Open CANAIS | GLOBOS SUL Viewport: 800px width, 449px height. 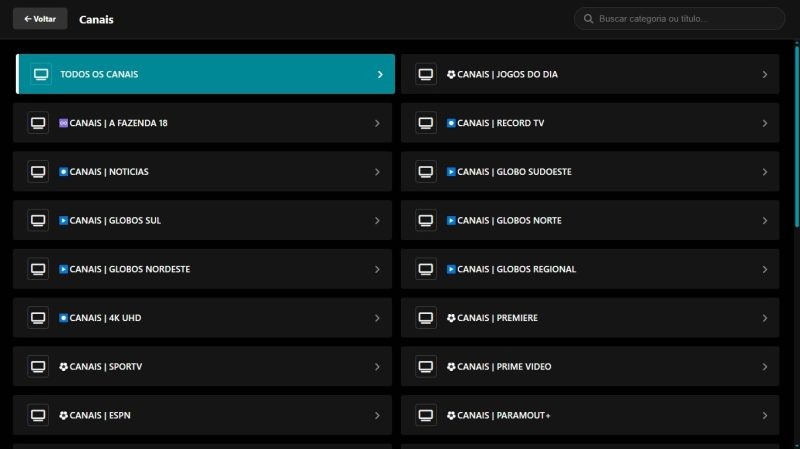203,220
